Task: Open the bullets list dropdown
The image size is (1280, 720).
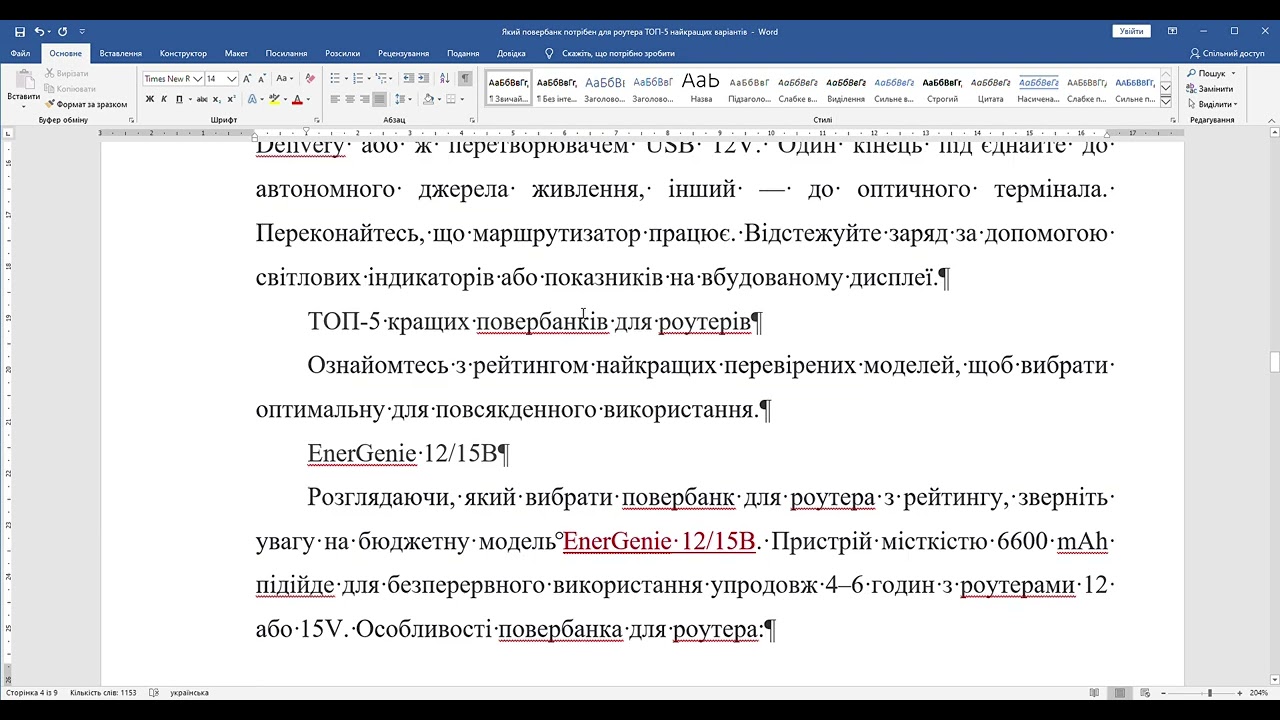Action: pyautogui.click(x=346, y=79)
